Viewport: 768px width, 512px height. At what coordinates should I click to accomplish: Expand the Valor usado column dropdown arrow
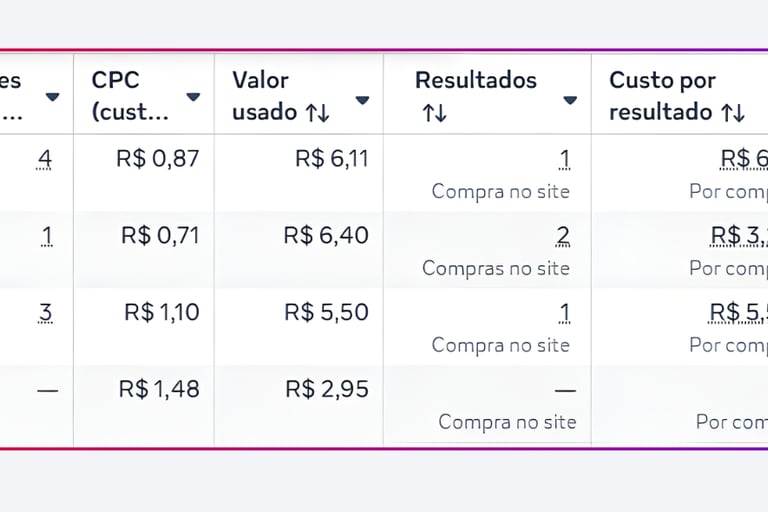pyautogui.click(x=362, y=99)
